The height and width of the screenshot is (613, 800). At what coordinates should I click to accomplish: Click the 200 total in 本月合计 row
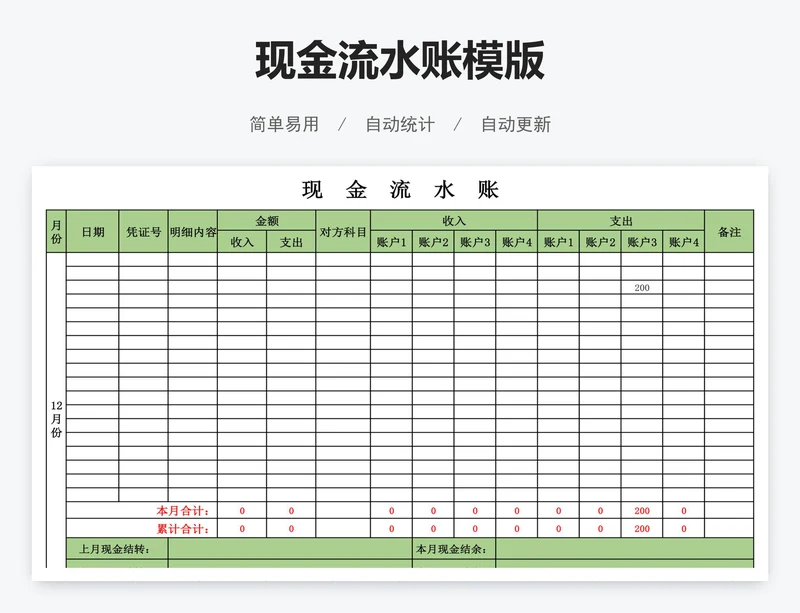[x=642, y=510]
